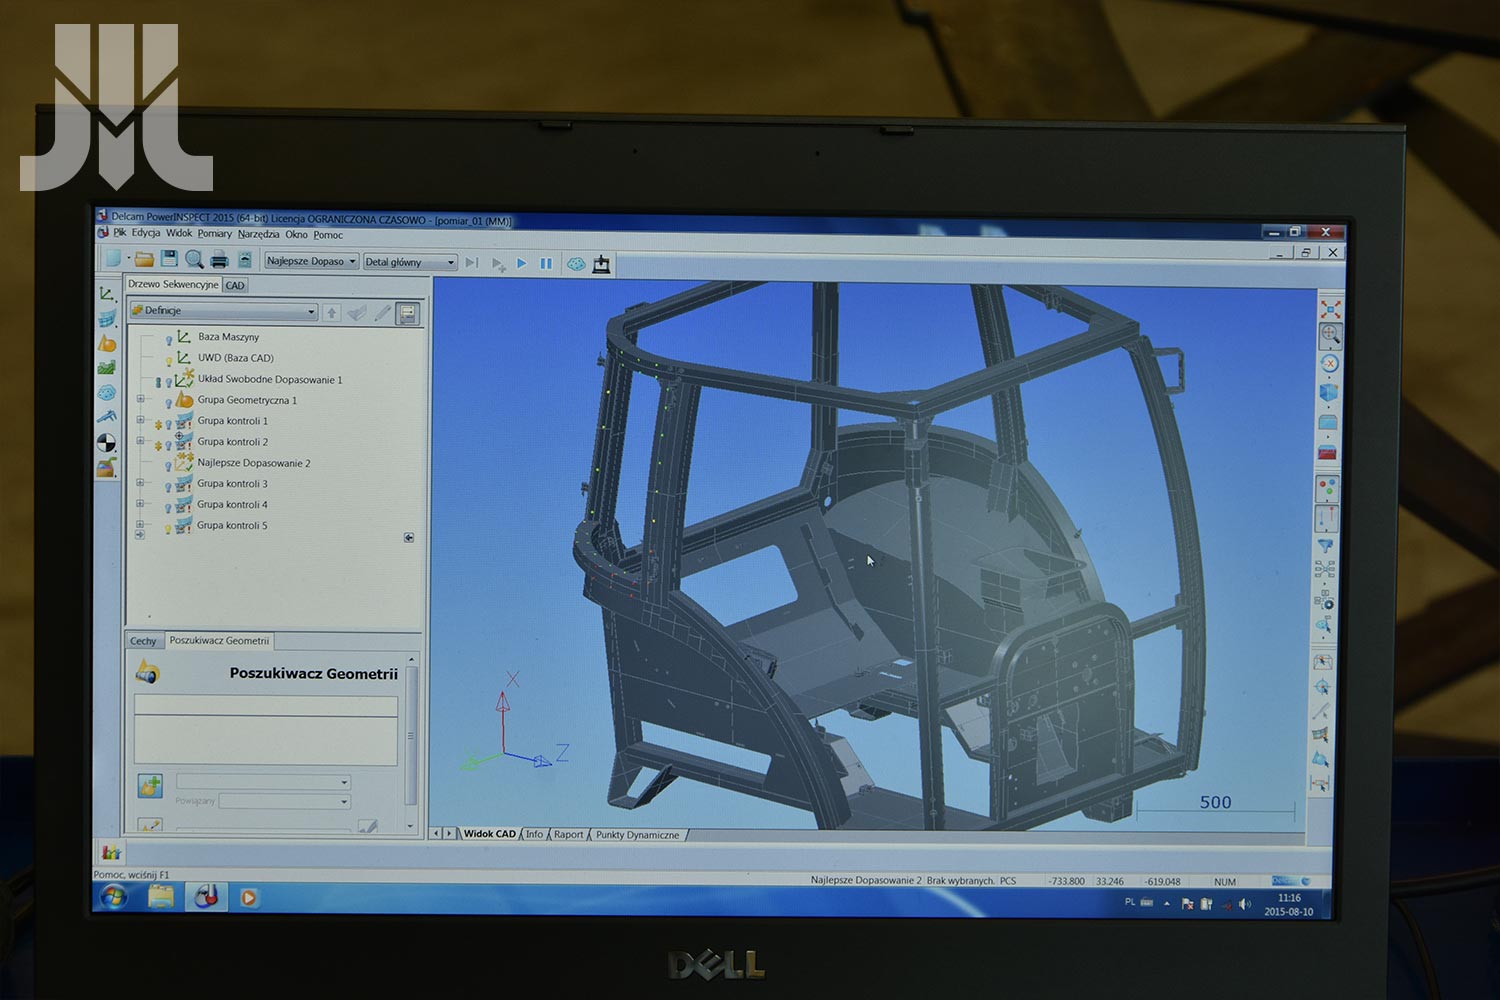The image size is (1500, 1000).
Task: Open the Plik menu
Action: tap(120, 233)
